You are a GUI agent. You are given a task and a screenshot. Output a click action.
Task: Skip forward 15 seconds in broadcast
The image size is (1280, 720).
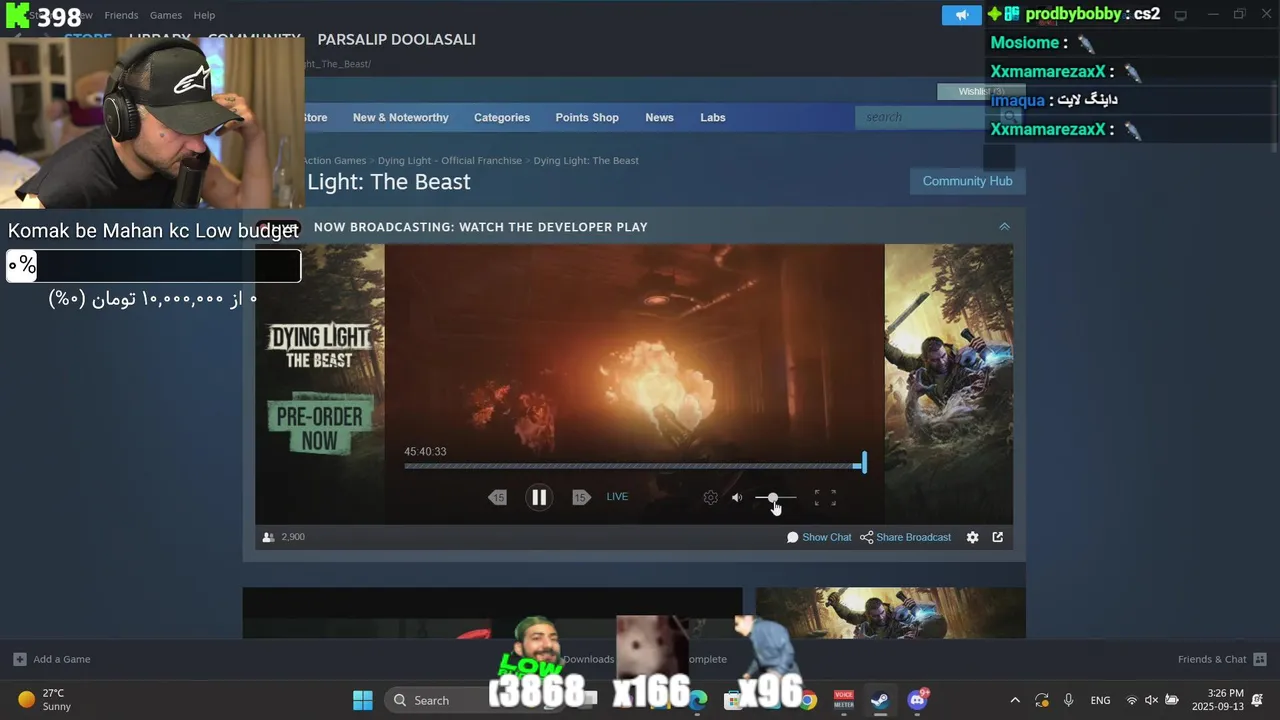pyautogui.click(x=581, y=497)
